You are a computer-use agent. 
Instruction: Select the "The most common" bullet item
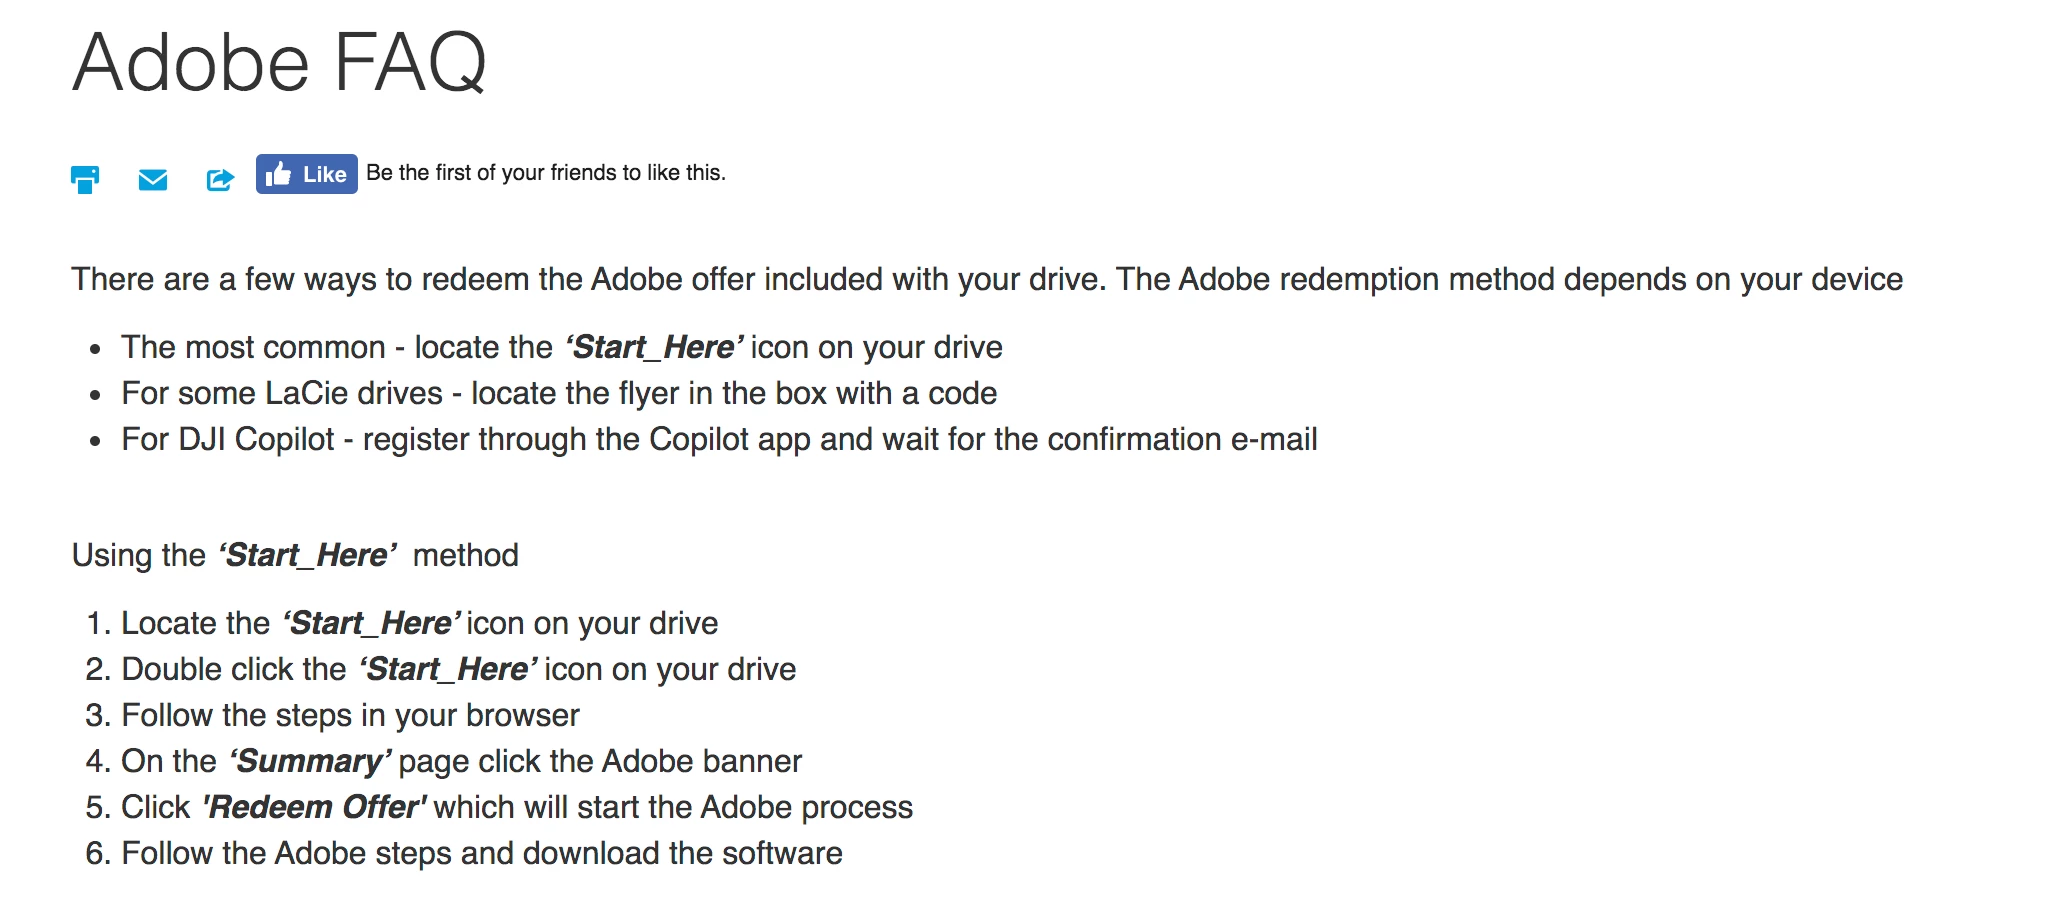562,347
